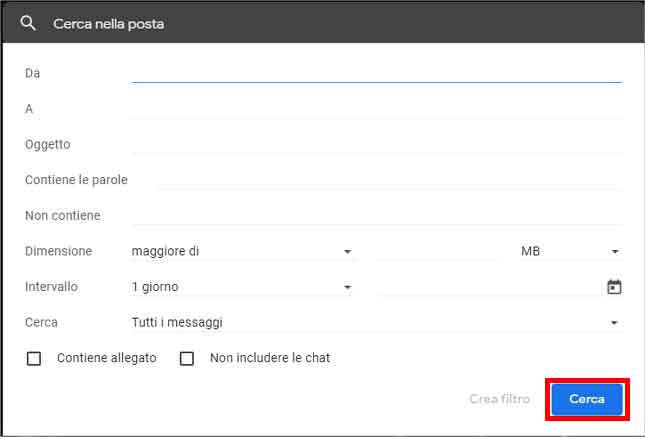Image resolution: width=645 pixels, height=437 pixels.
Task: Click the Crea filtro link
Action: (499, 399)
